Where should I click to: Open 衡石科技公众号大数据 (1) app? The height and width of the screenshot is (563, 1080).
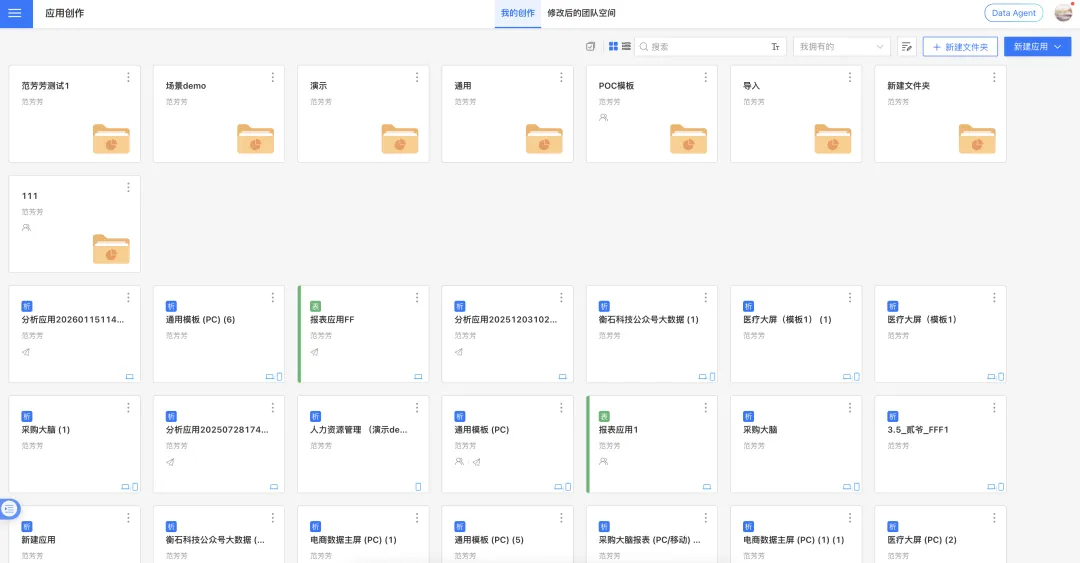(652, 334)
